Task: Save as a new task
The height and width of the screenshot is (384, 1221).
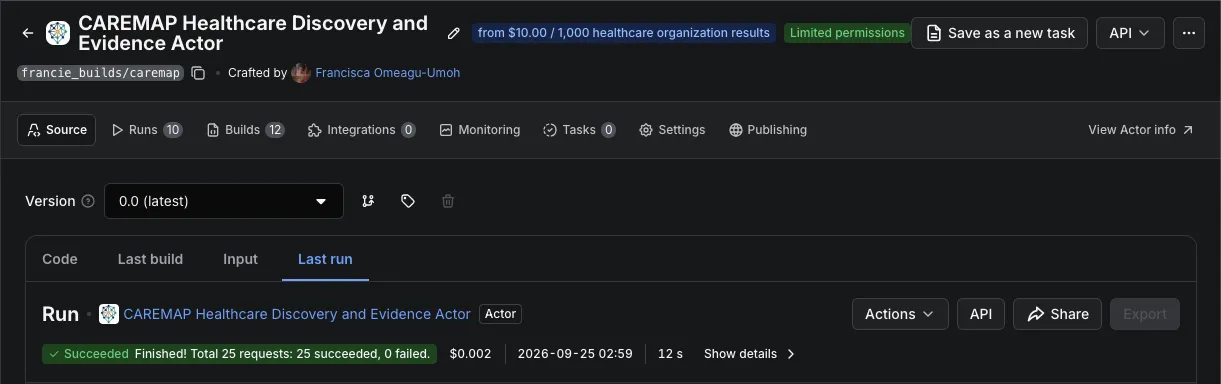Action: pos(999,33)
